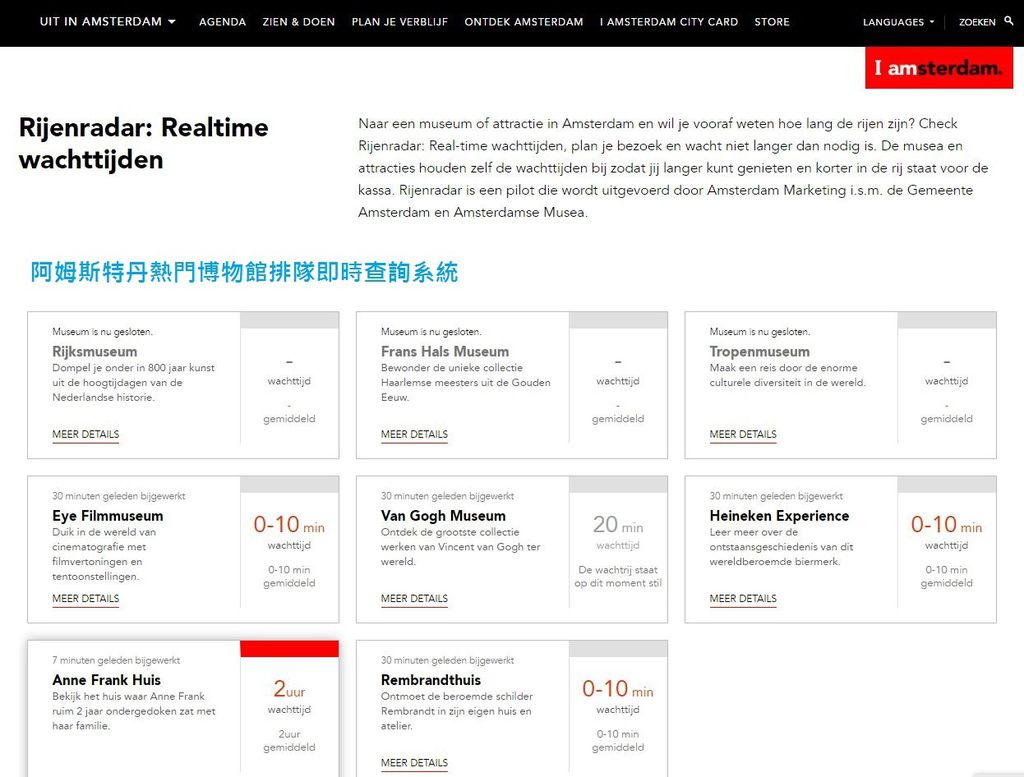Screen dimensions: 1024x777
Task: Click the Van Gogh Museum 20 min wait time
Action: [x=618, y=524]
